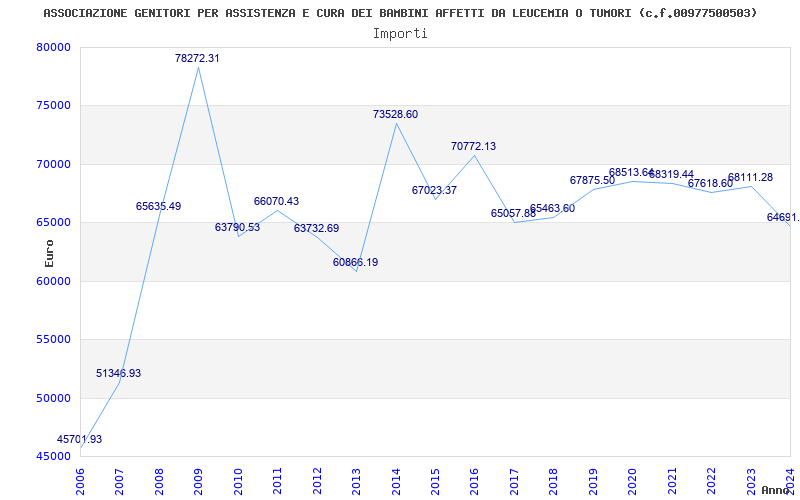Click the data label 45701.93
The image size is (800, 500).
click(x=79, y=439)
